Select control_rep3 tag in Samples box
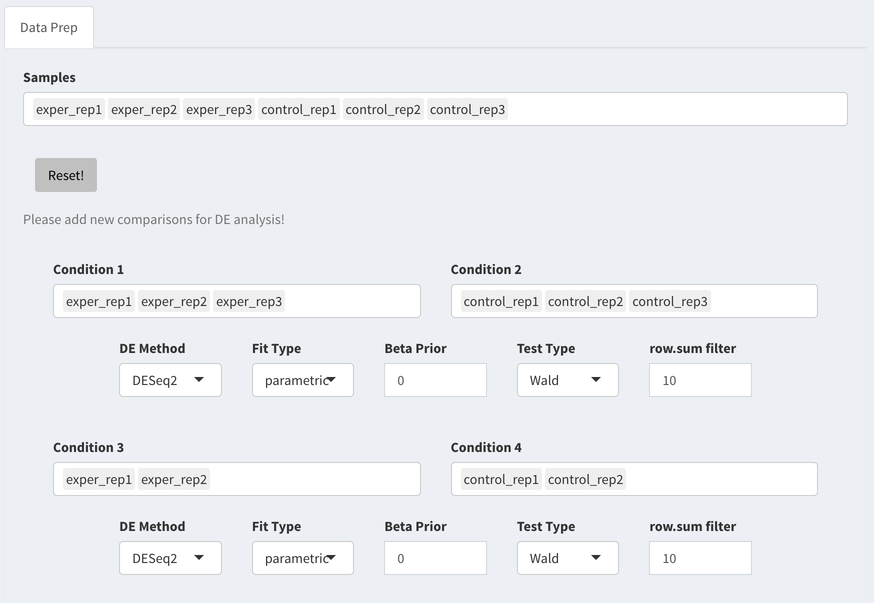The image size is (874, 603). pyautogui.click(x=467, y=109)
